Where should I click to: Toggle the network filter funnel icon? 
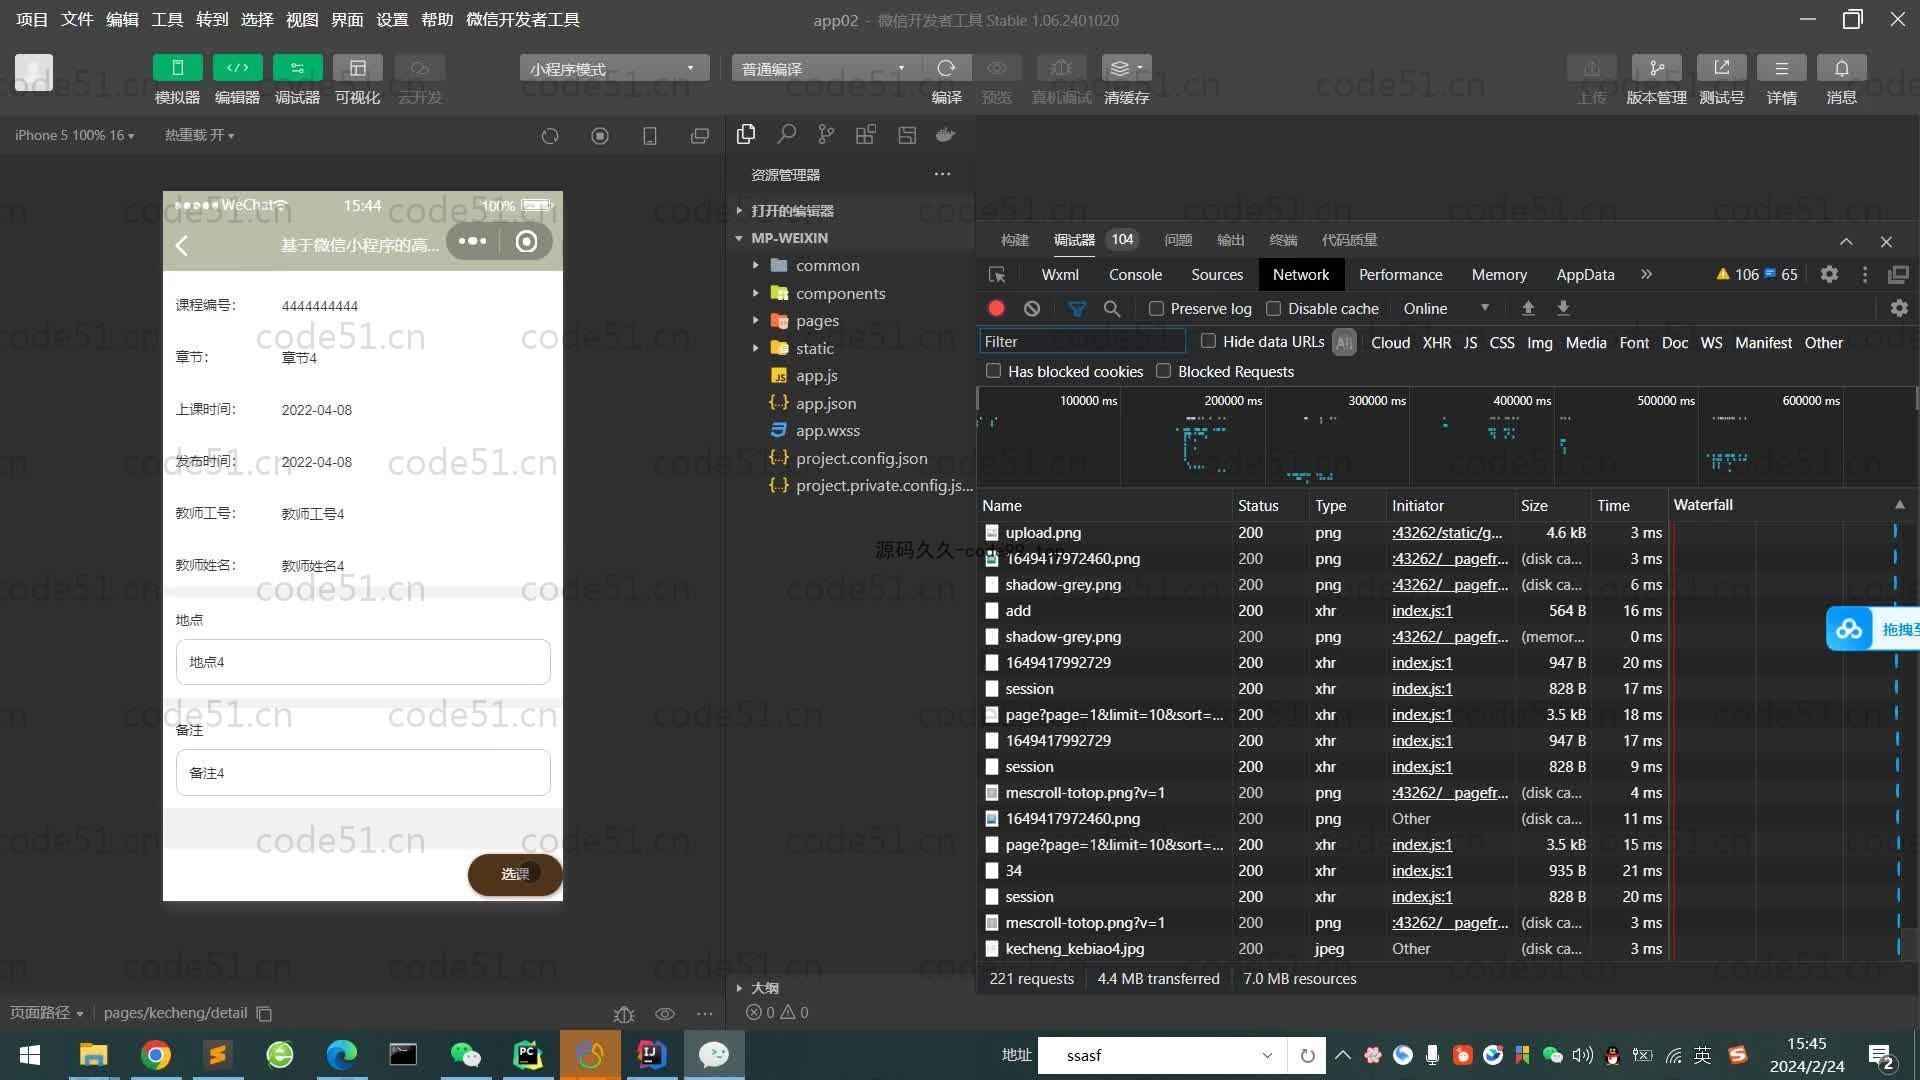point(1077,309)
